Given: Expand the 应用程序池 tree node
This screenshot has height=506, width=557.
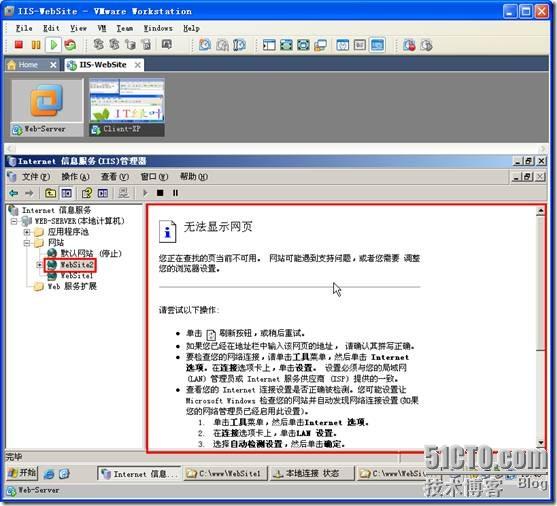Looking at the screenshot, I should pyautogui.click(x=27, y=232).
